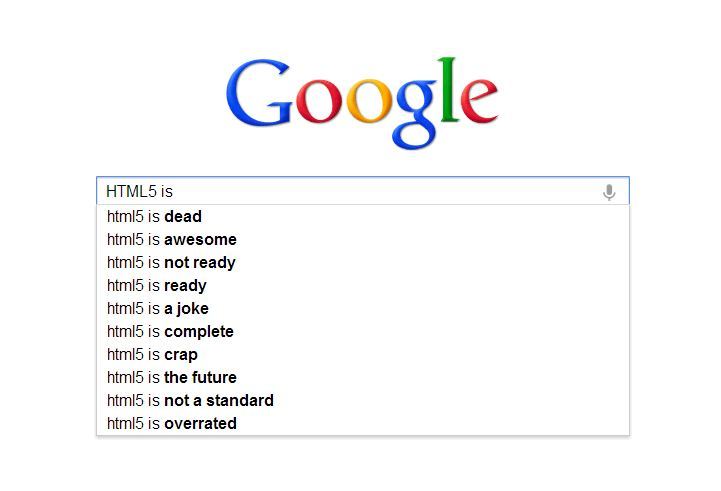The height and width of the screenshot is (491, 721).
Task: Choose 'html5 is the future' suggestion
Action: [x=172, y=377]
